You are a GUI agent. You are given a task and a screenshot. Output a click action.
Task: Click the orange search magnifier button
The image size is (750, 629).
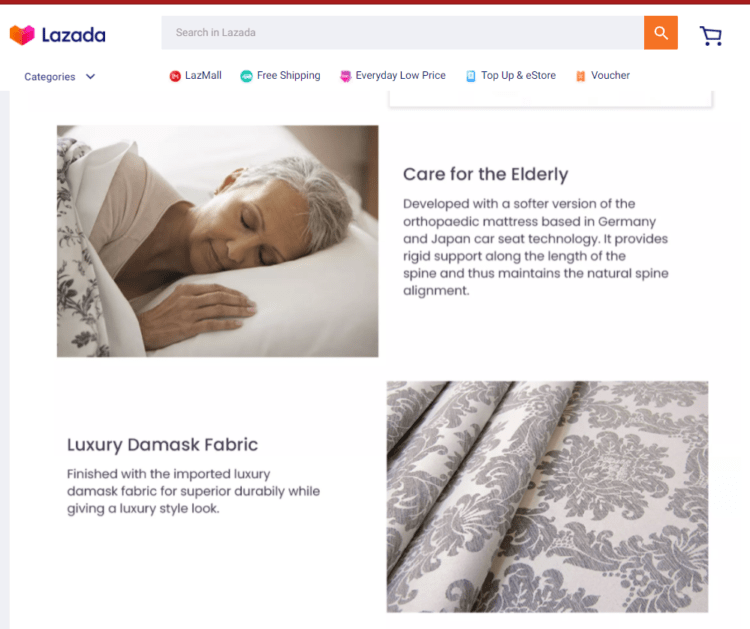[661, 33]
